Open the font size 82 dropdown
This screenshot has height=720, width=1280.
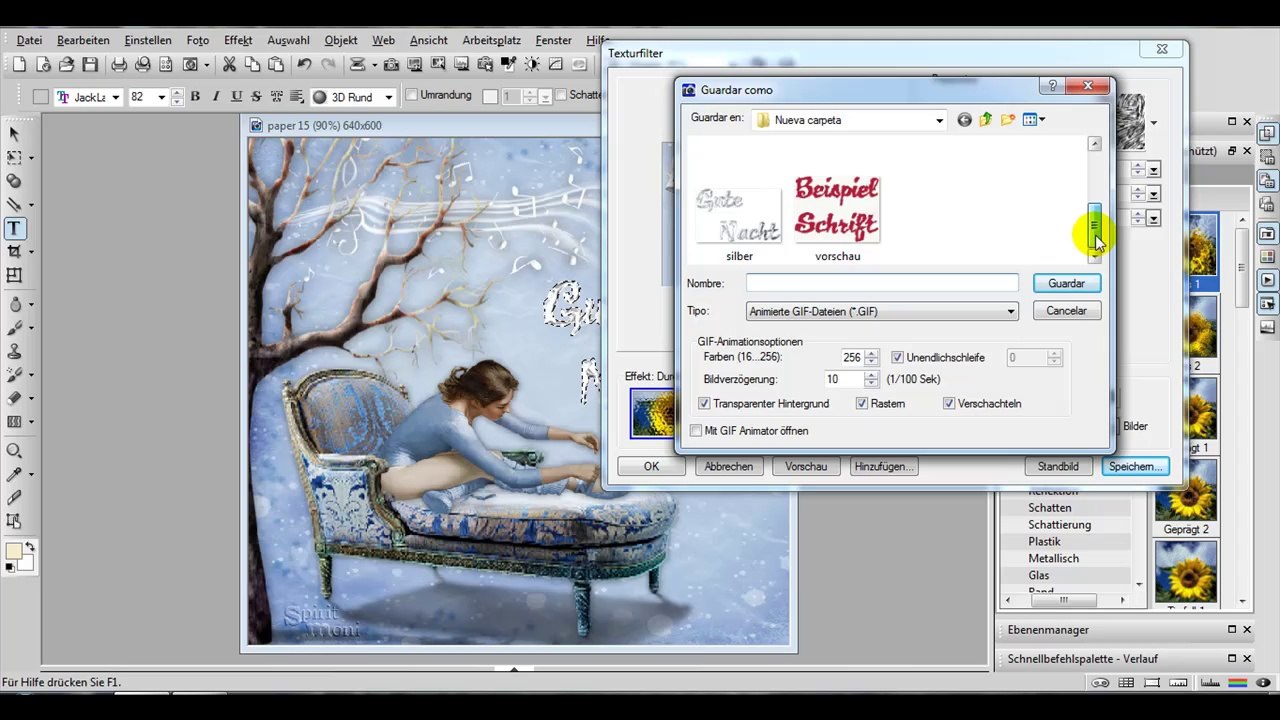point(161,97)
